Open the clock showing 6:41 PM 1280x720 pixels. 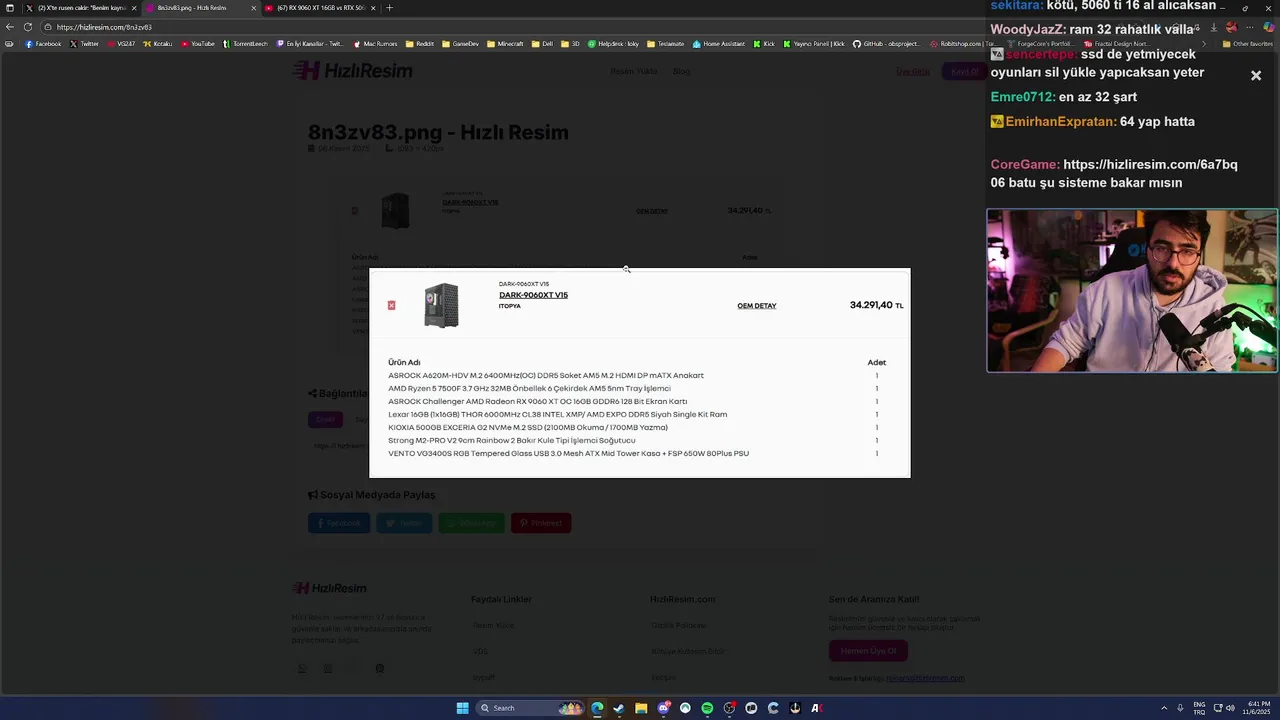1258,708
